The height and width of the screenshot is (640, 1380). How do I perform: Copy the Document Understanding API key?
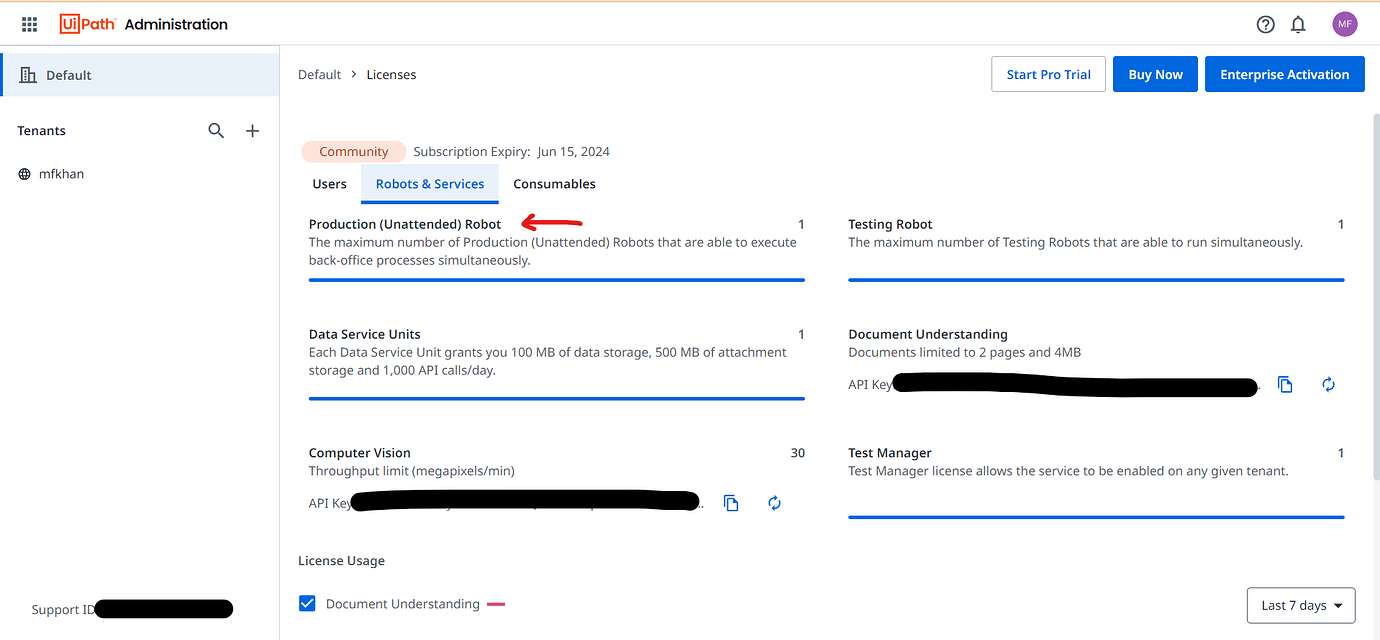(x=1285, y=384)
